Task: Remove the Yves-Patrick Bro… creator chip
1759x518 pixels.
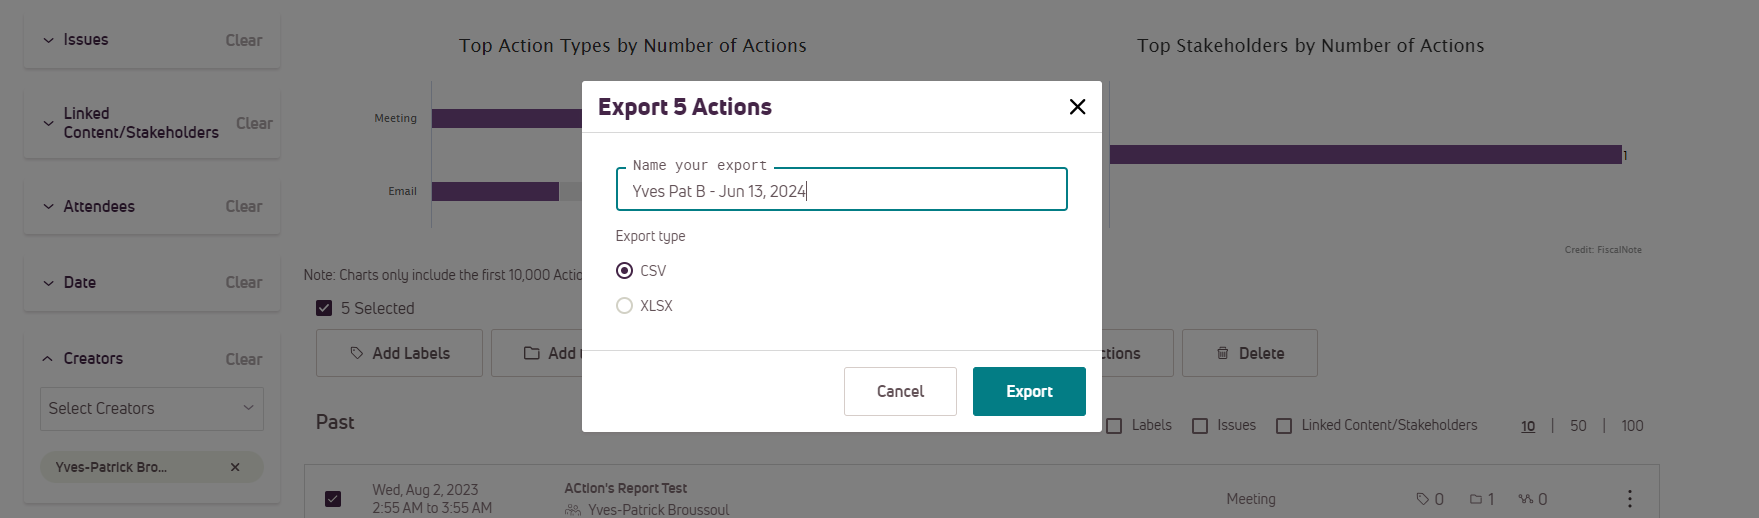Action: [235, 467]
